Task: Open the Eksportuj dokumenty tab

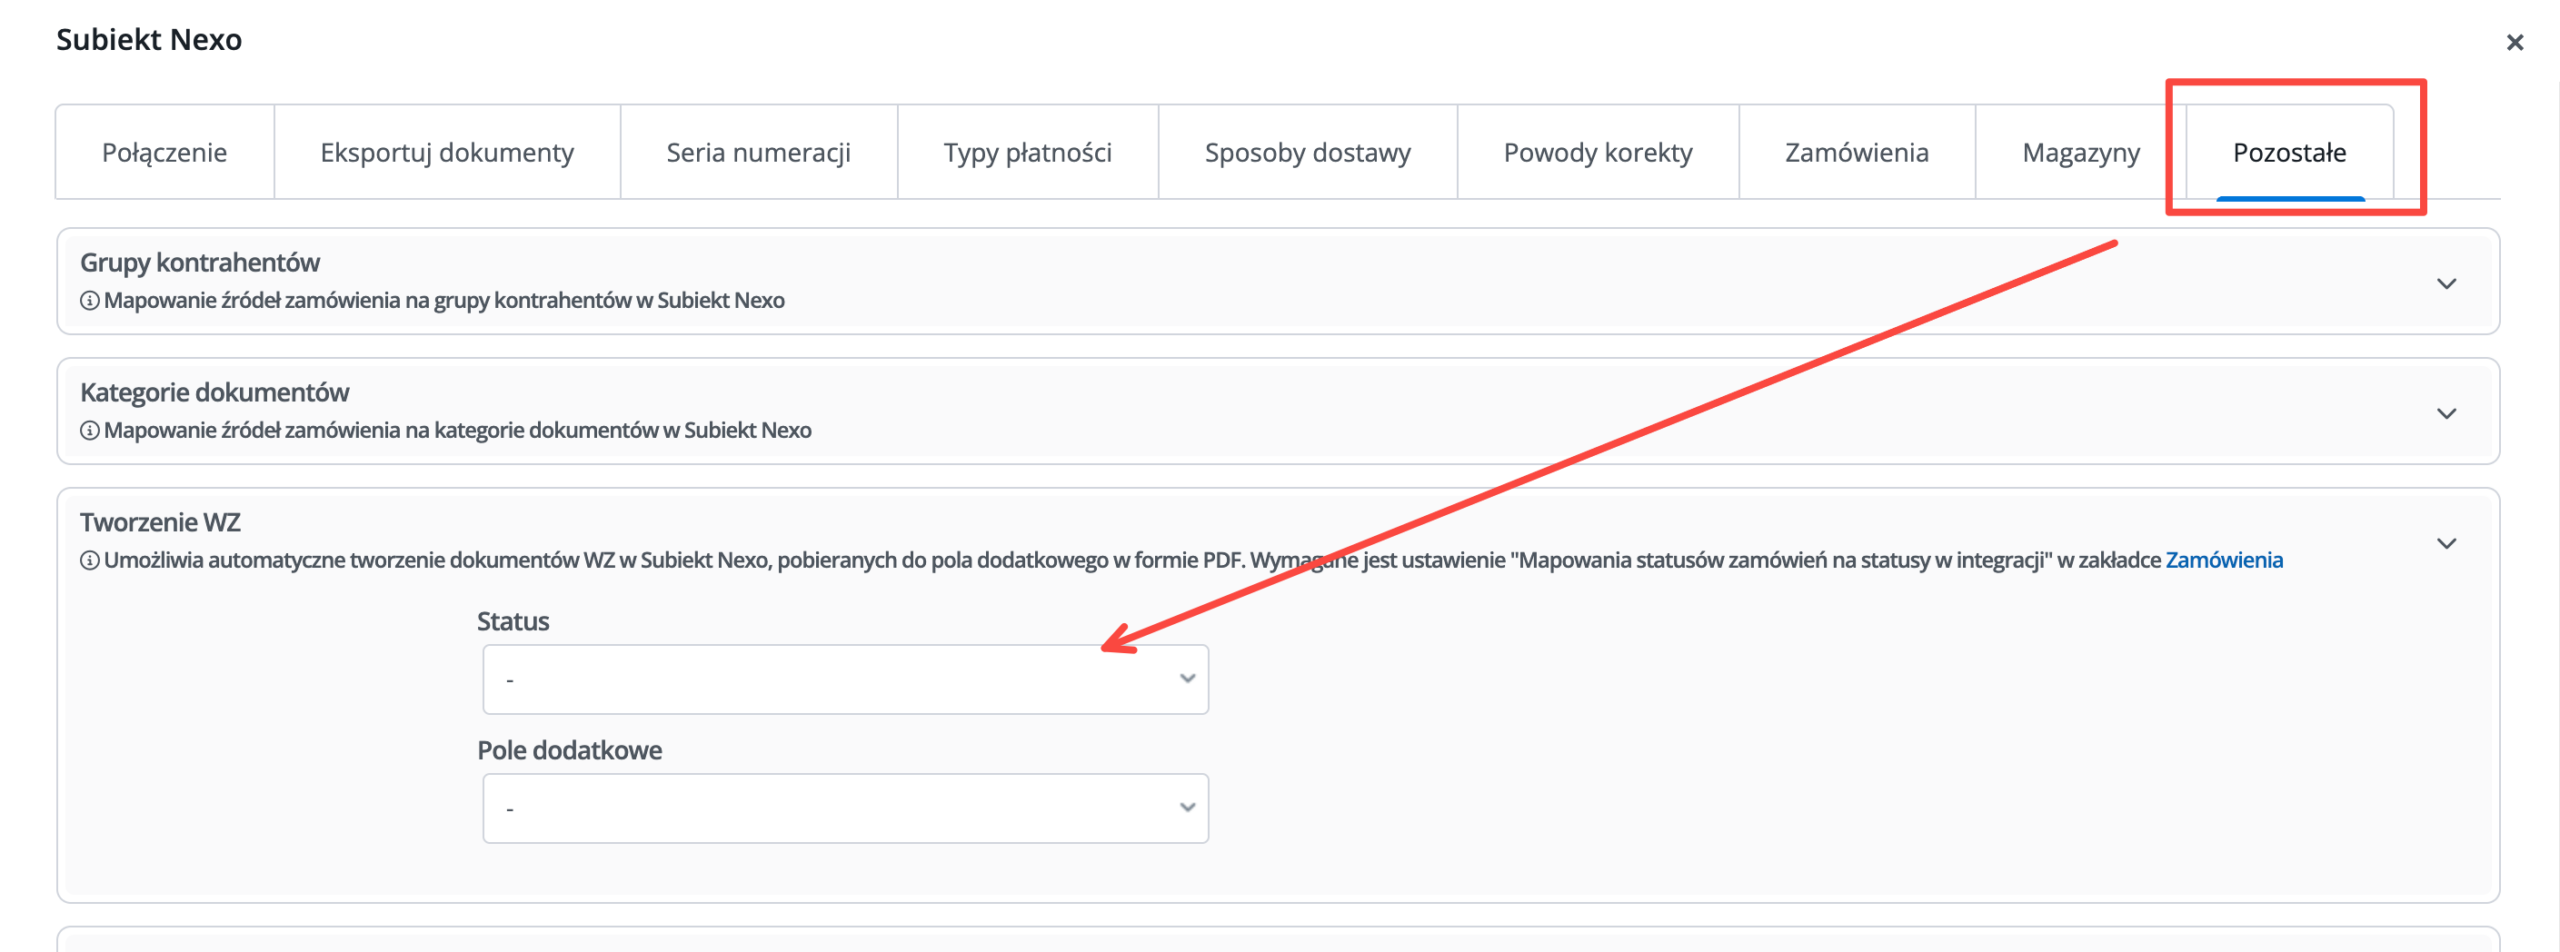Action: tap(447, 153)
